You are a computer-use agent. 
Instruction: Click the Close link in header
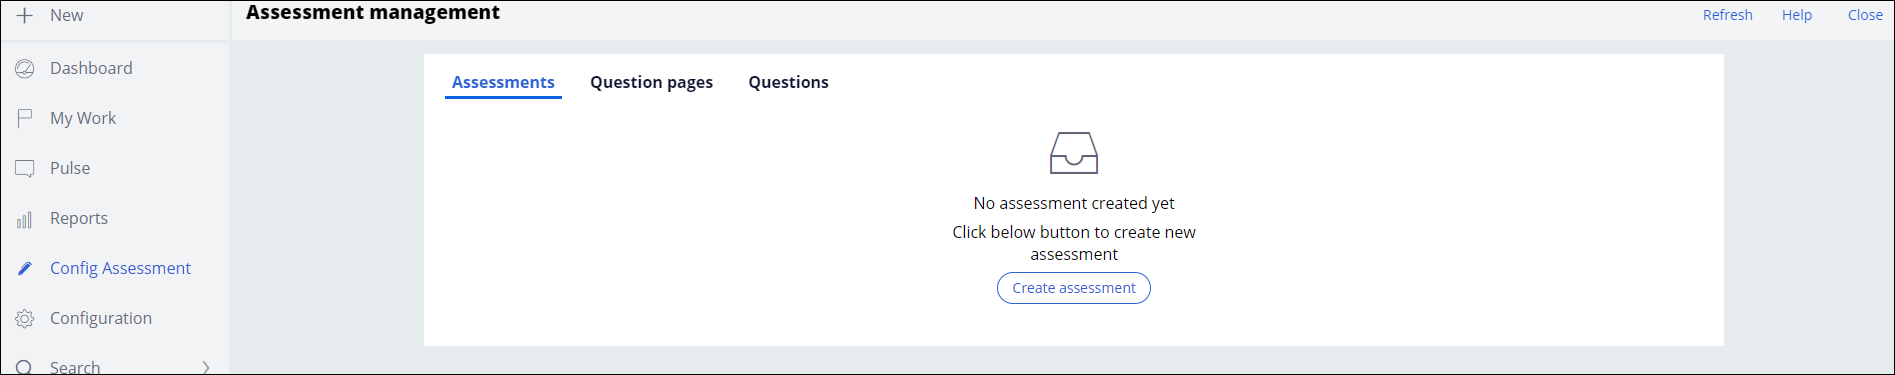1865,15
